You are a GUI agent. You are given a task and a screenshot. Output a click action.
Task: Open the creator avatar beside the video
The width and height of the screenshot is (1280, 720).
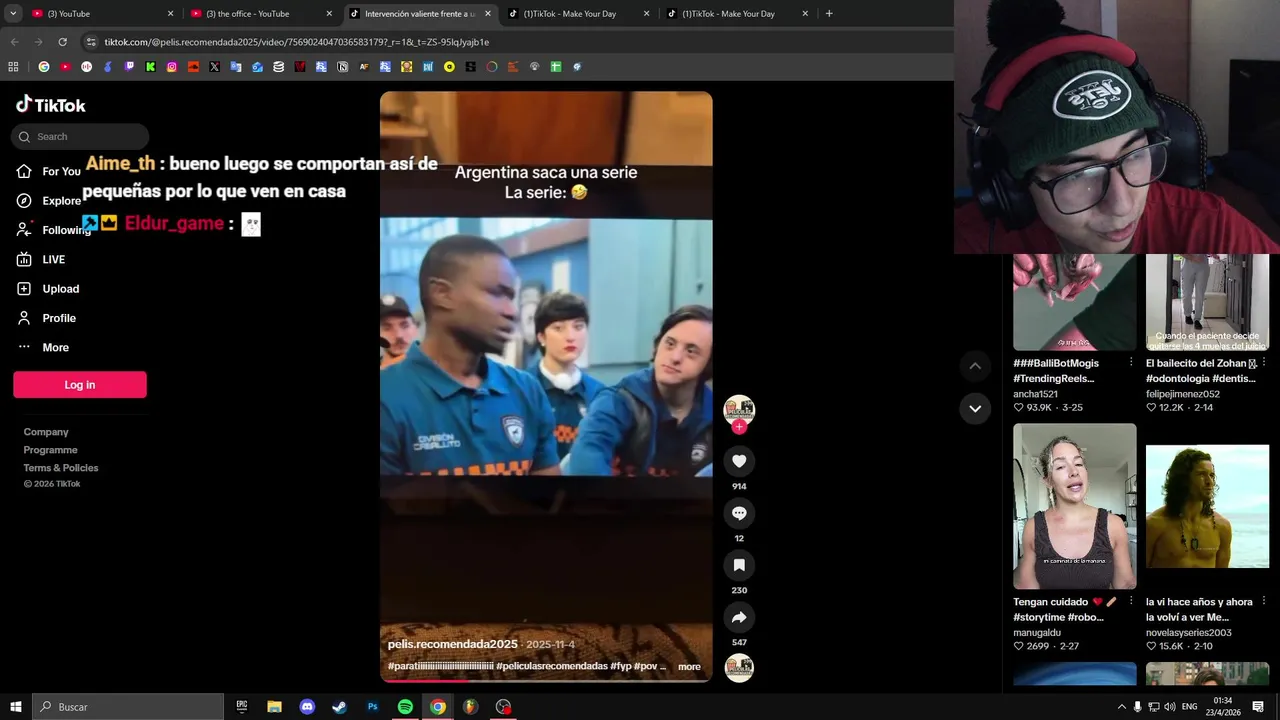point(739,410)
